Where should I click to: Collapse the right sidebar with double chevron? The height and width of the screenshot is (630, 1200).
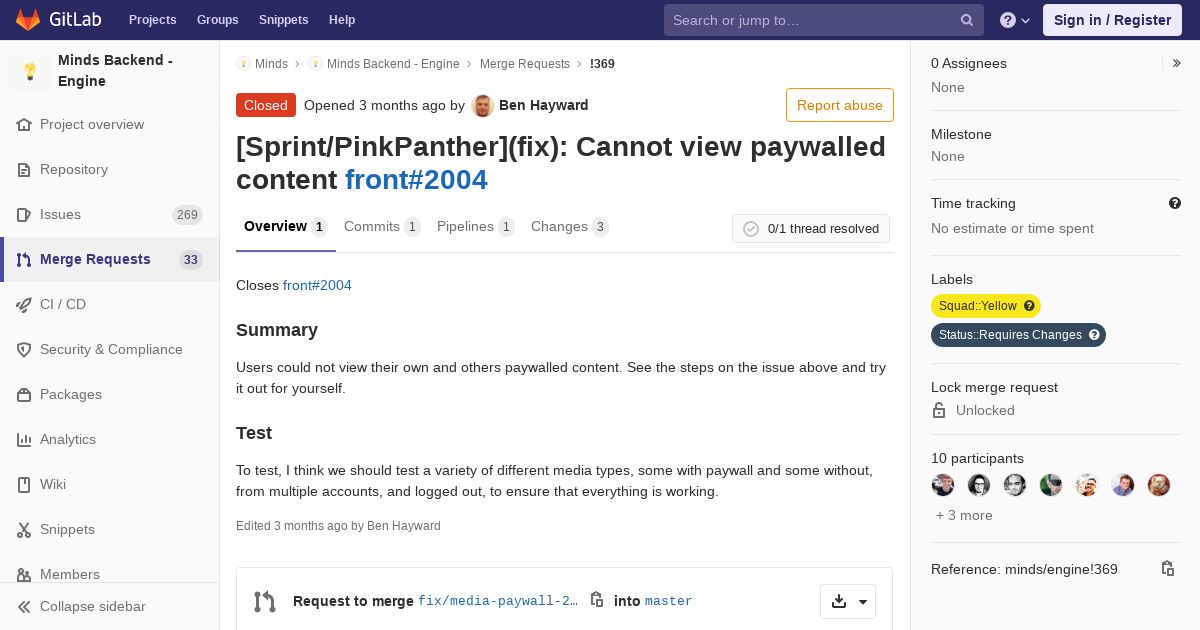[x=1176, y=63]
